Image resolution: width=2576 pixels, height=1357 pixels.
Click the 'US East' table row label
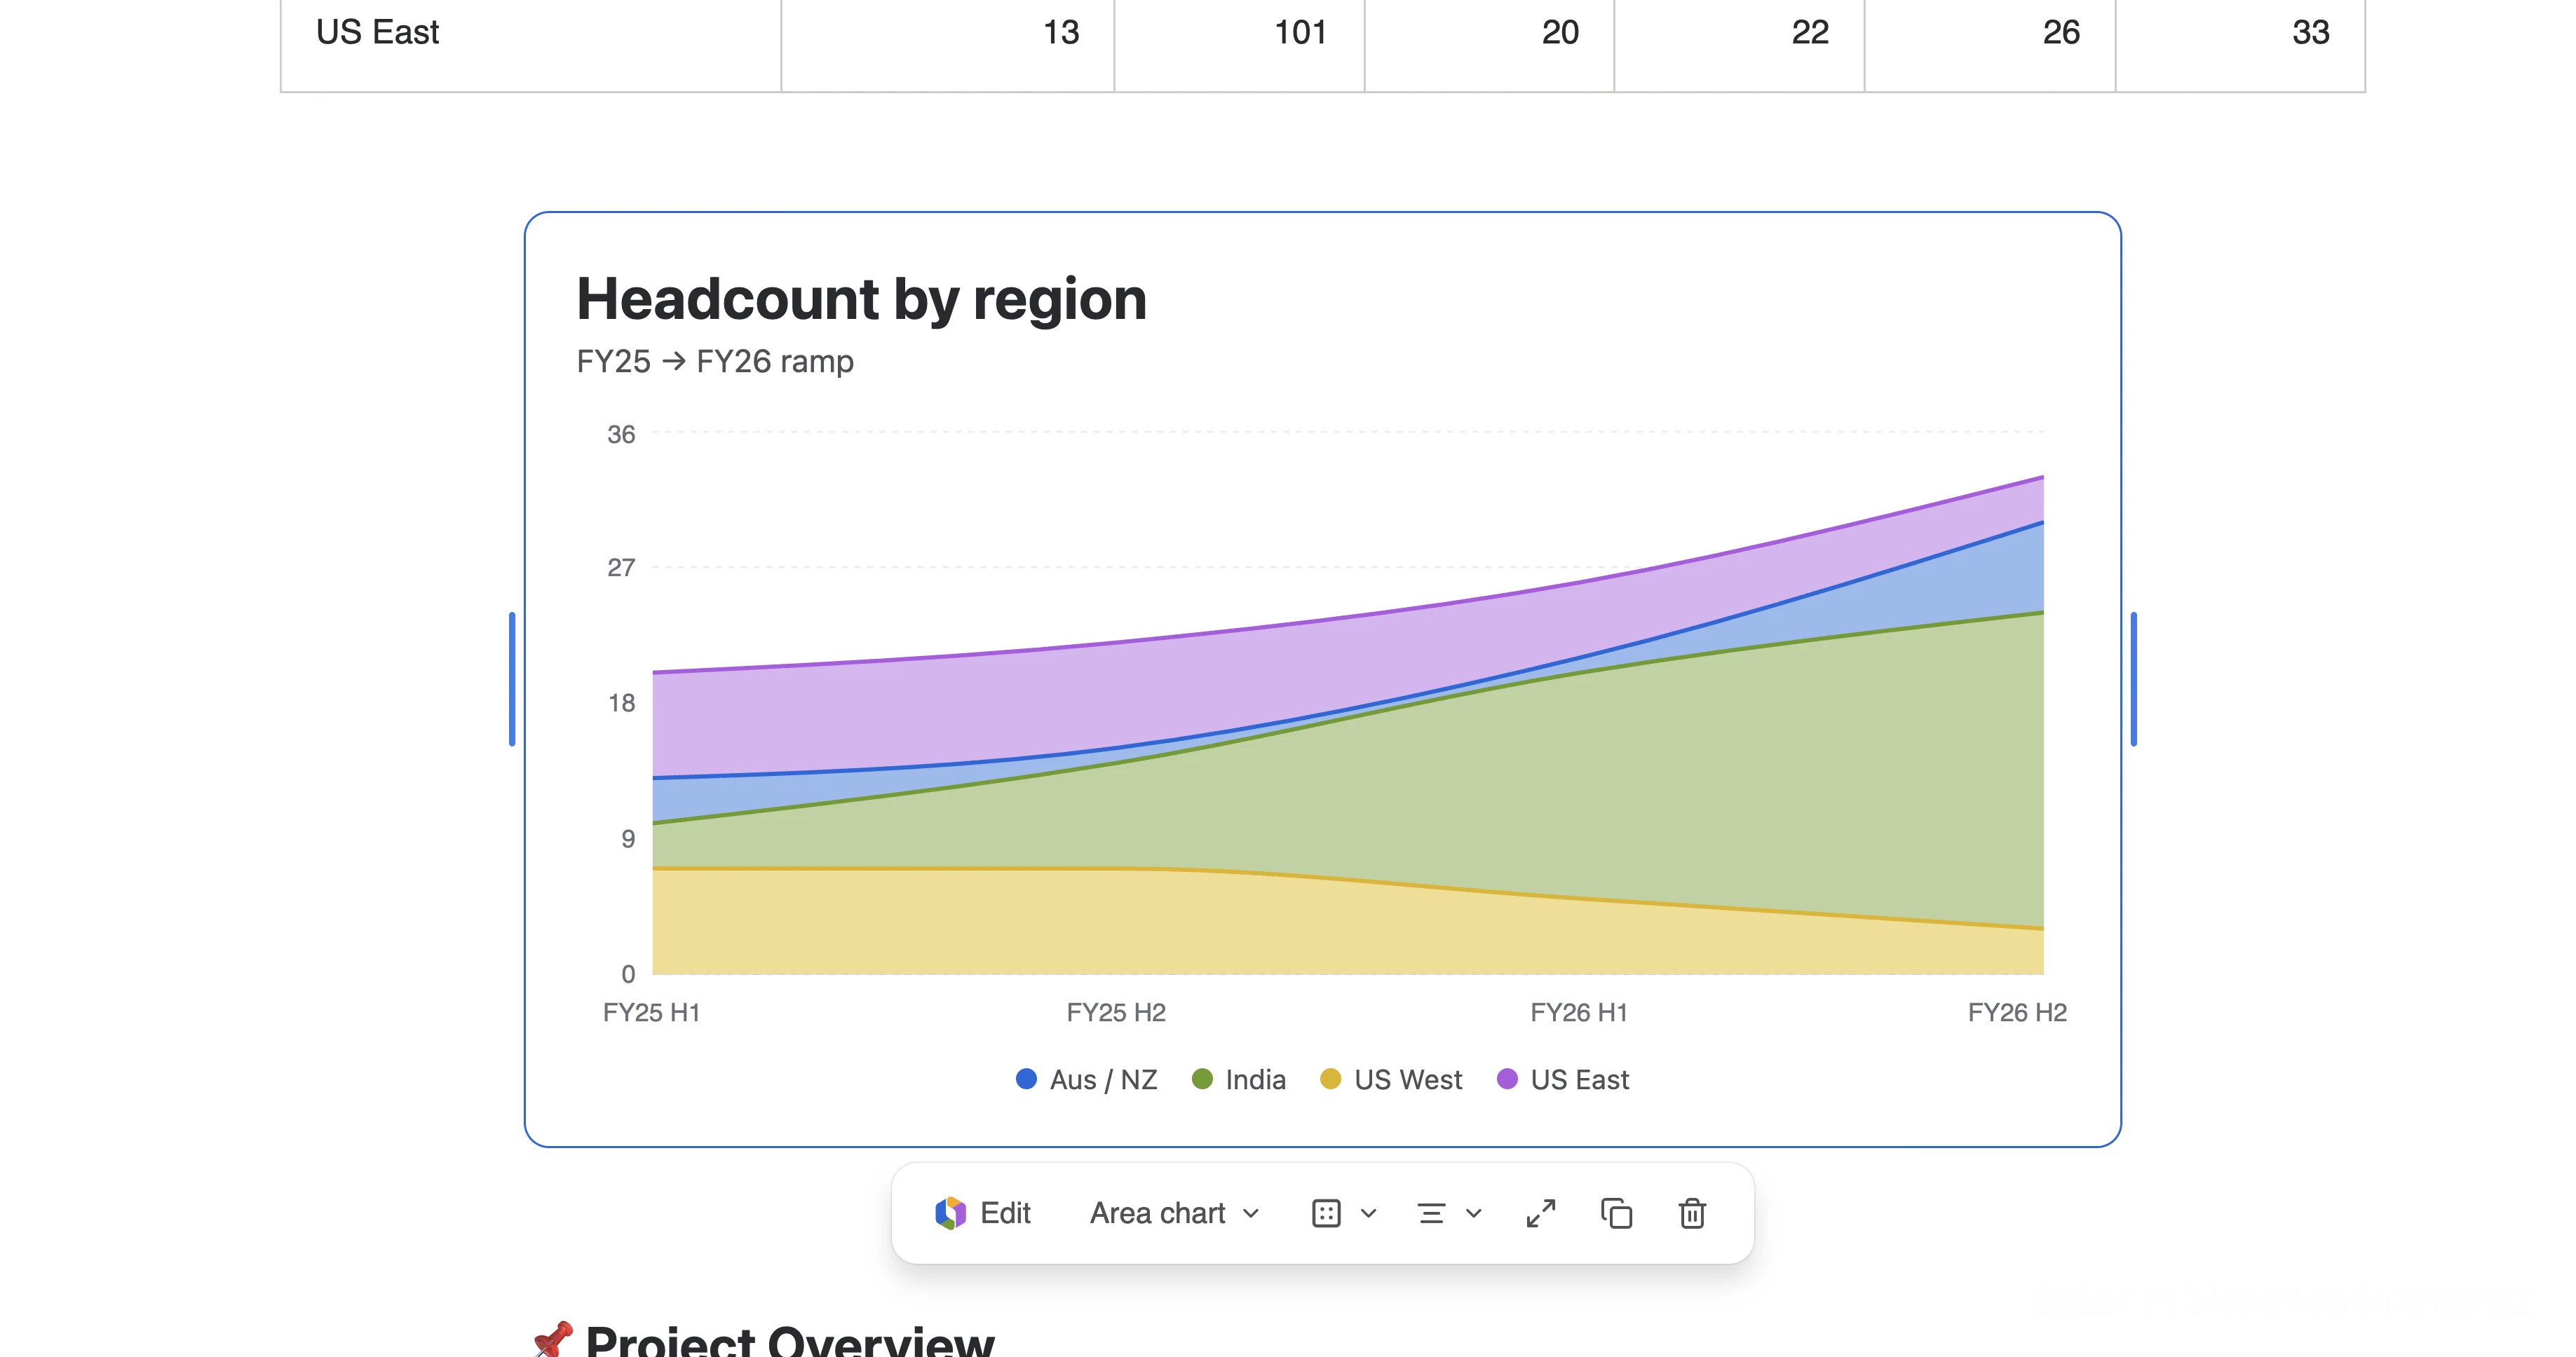click(x=377, y=33)
